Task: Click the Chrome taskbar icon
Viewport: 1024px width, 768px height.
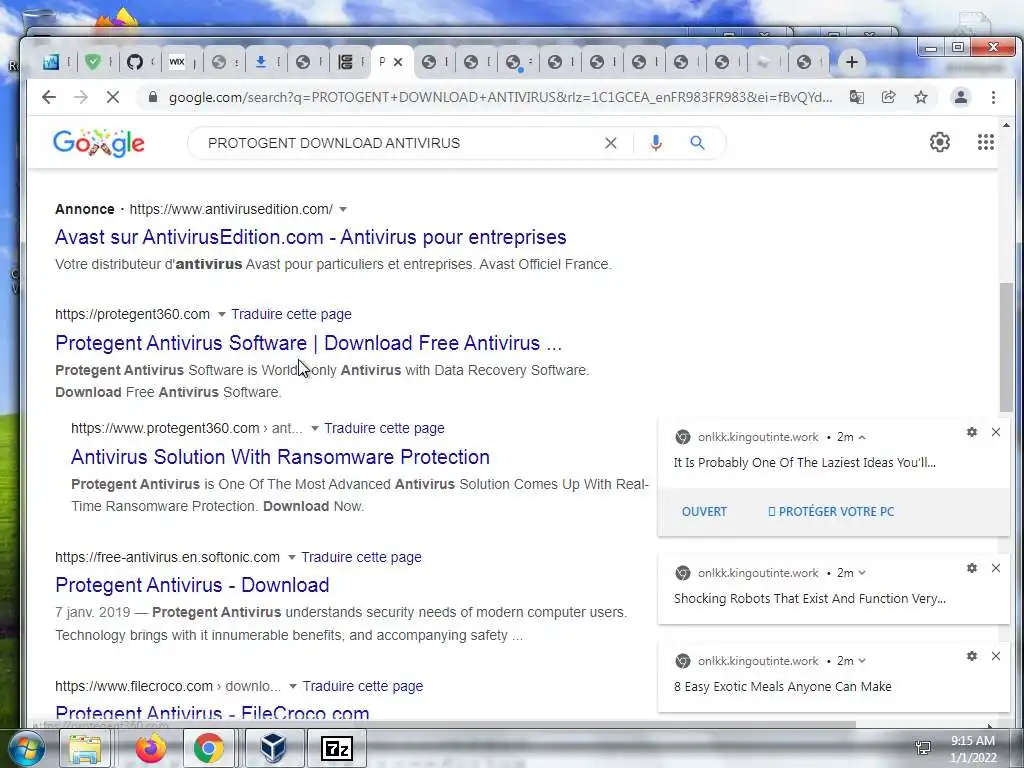Action: pos(208,748)
